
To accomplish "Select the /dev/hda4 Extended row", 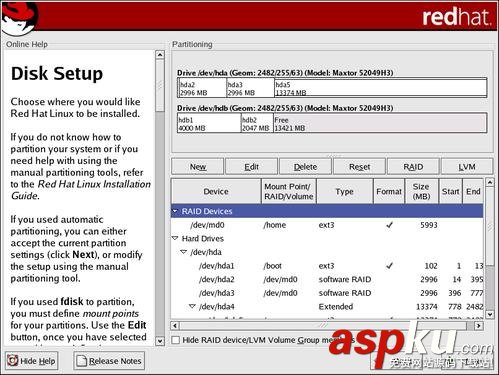I will coord(327,306).
